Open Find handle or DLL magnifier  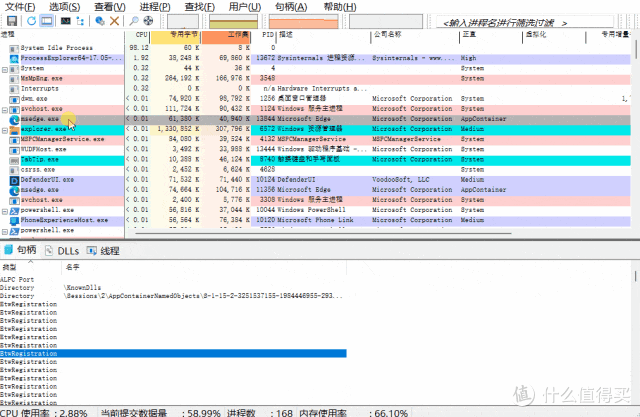click(133, 21)
